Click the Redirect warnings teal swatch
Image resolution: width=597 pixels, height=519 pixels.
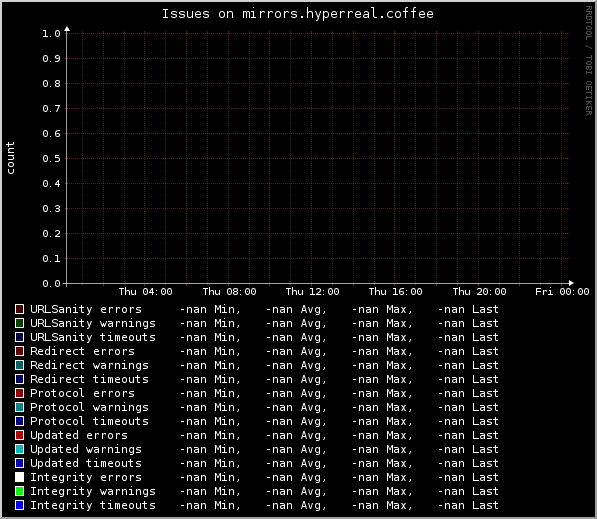(x=19, y=365)
